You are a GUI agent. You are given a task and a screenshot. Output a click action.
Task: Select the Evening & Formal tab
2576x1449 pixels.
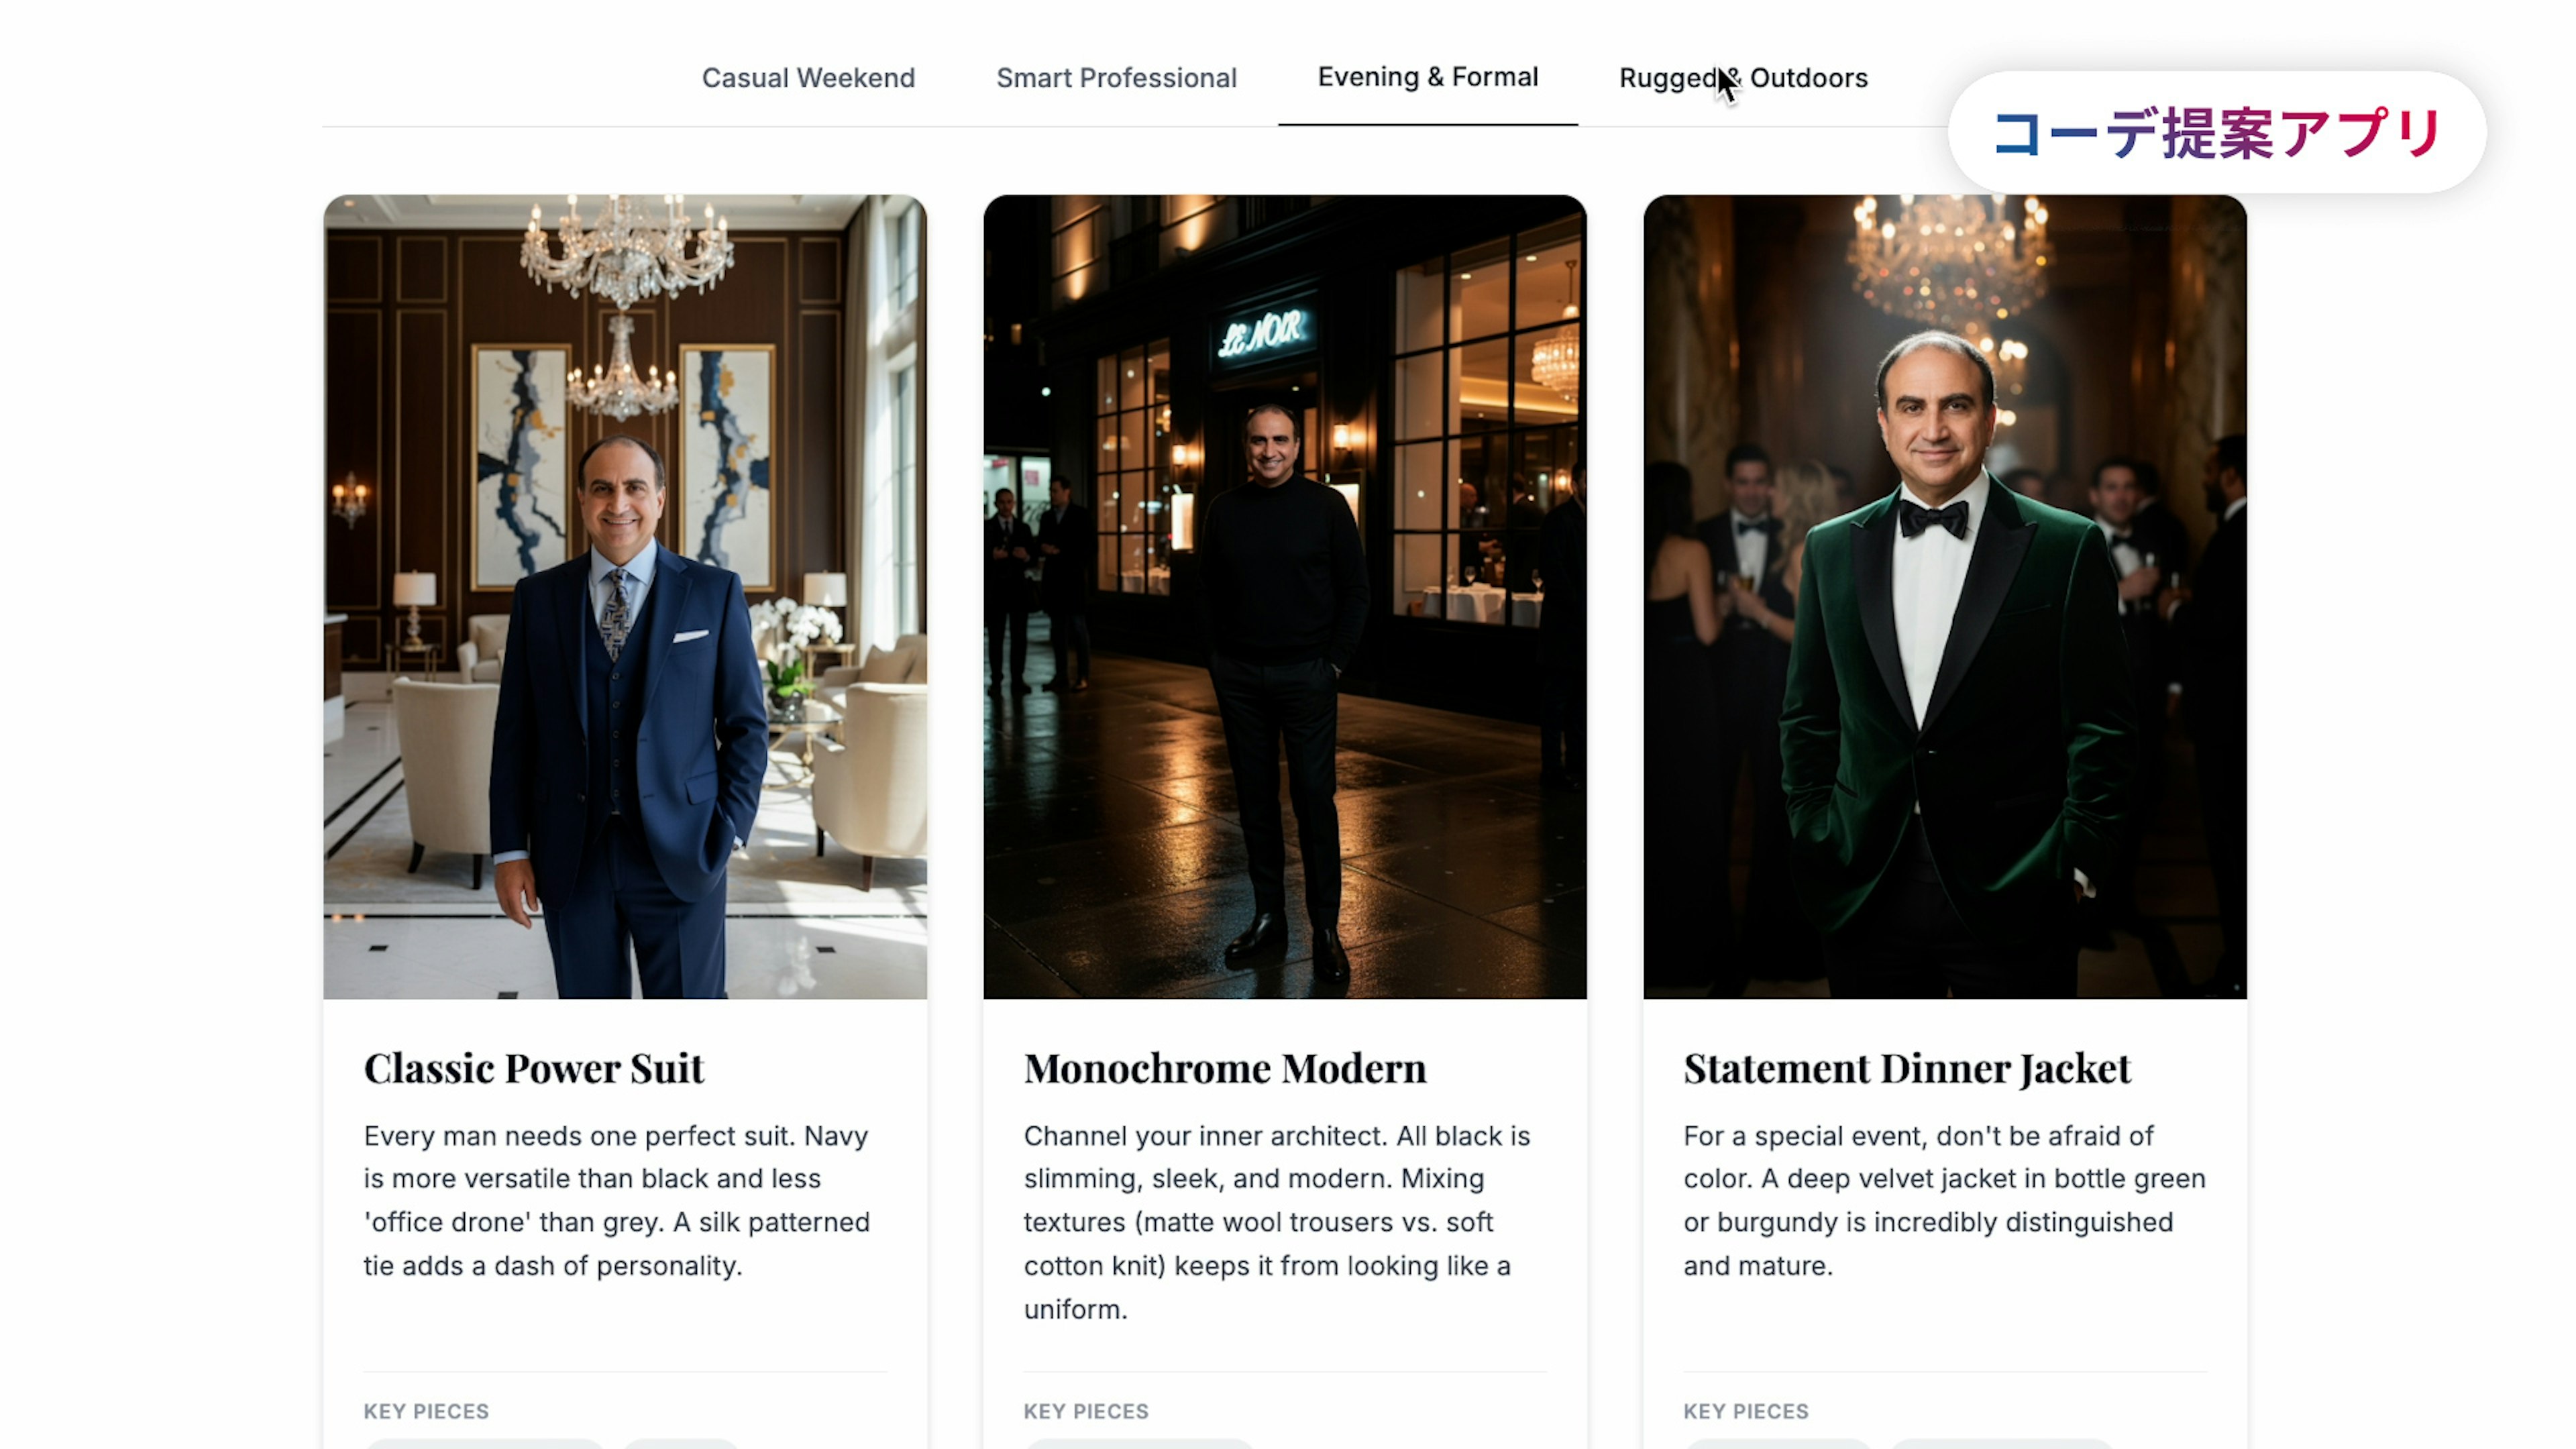[x=1427, y=77]
